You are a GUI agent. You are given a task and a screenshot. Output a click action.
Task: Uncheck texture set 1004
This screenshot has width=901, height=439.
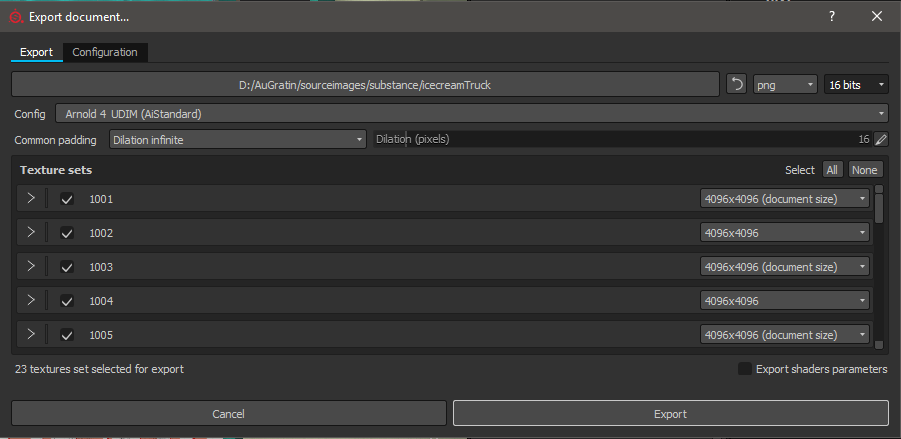coord(67,301)
